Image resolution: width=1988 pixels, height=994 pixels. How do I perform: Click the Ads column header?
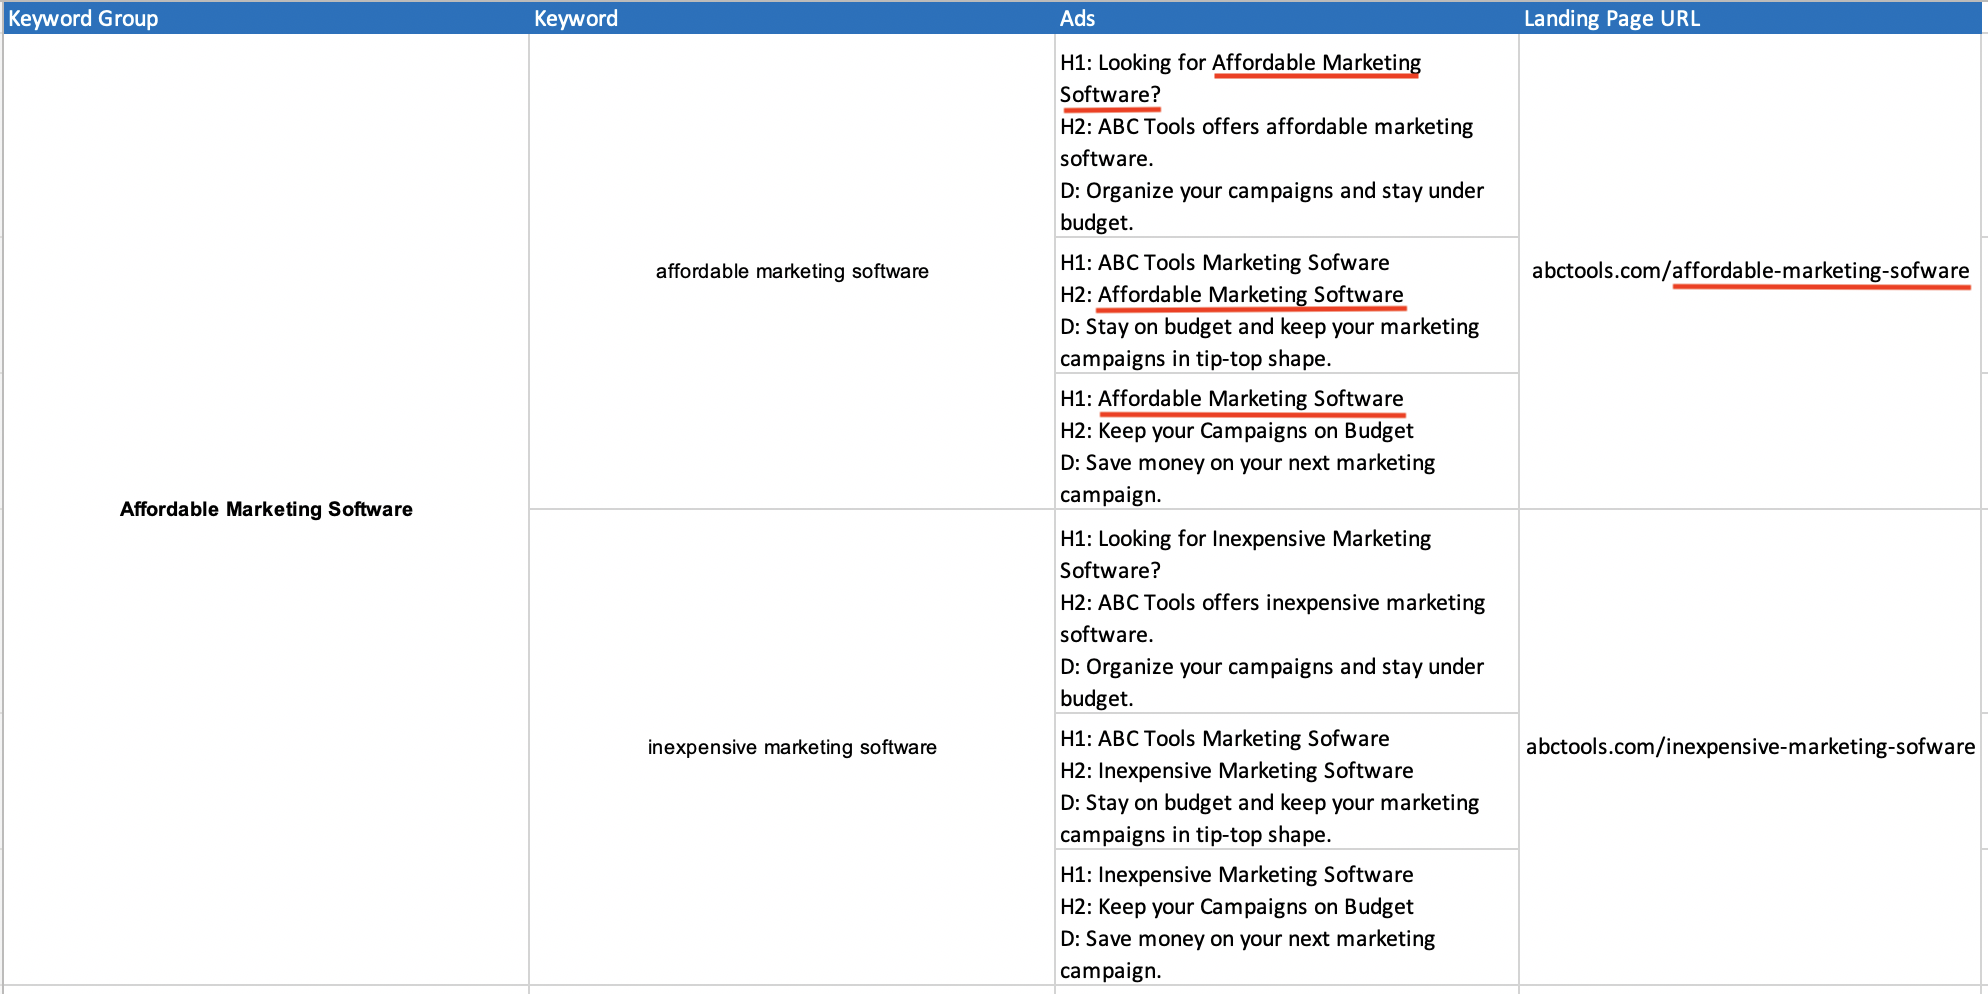tap(1287, 18)
